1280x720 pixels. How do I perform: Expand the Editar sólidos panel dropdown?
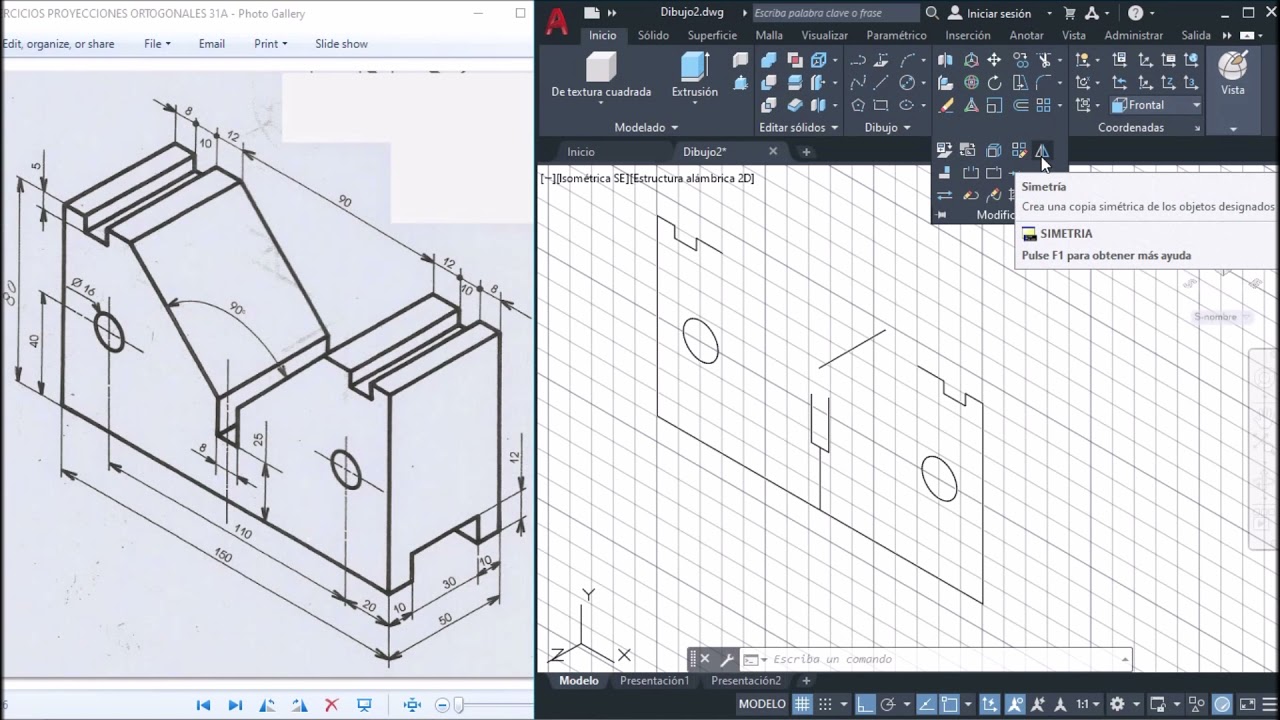tap(834, 128)
